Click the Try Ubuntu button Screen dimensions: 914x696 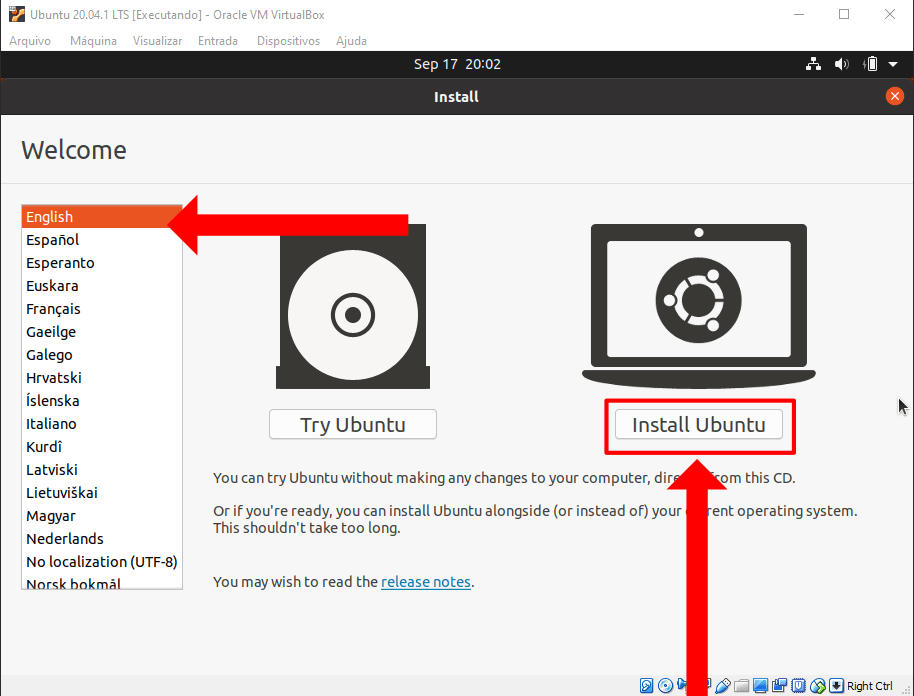click(x=353, y=424)
